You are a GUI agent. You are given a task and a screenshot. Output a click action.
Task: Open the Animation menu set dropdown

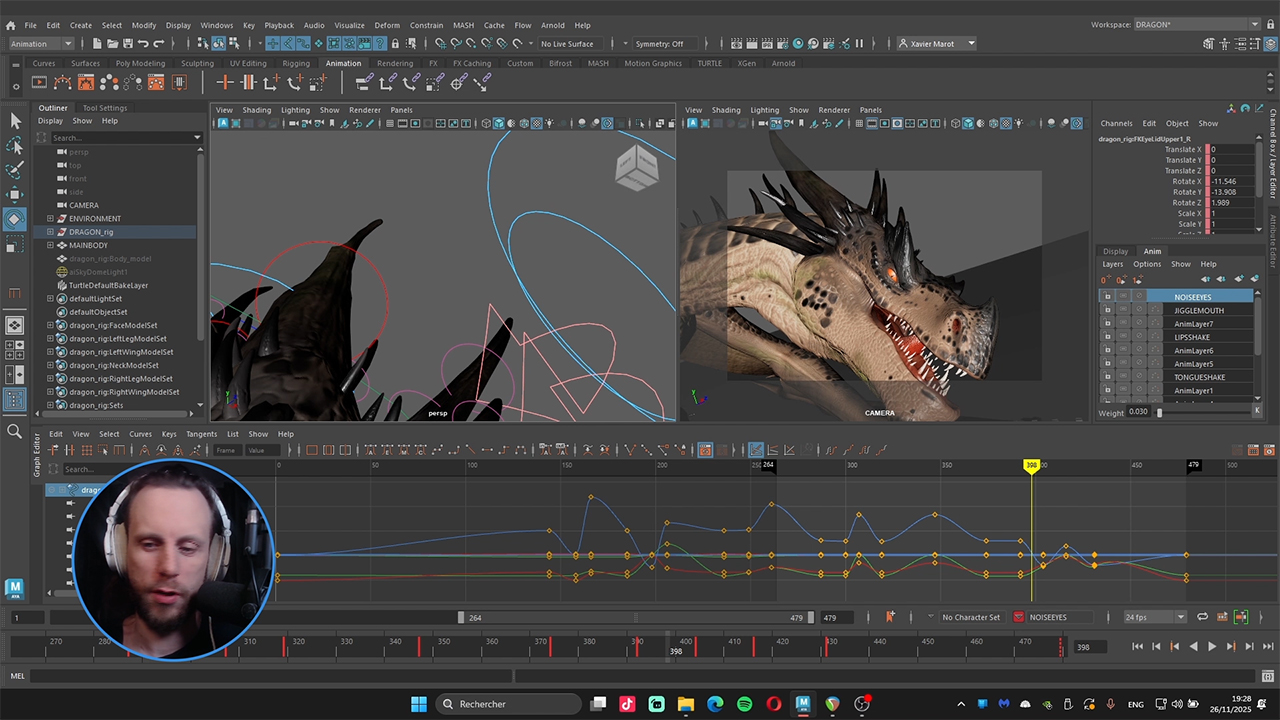pos(40,43)
